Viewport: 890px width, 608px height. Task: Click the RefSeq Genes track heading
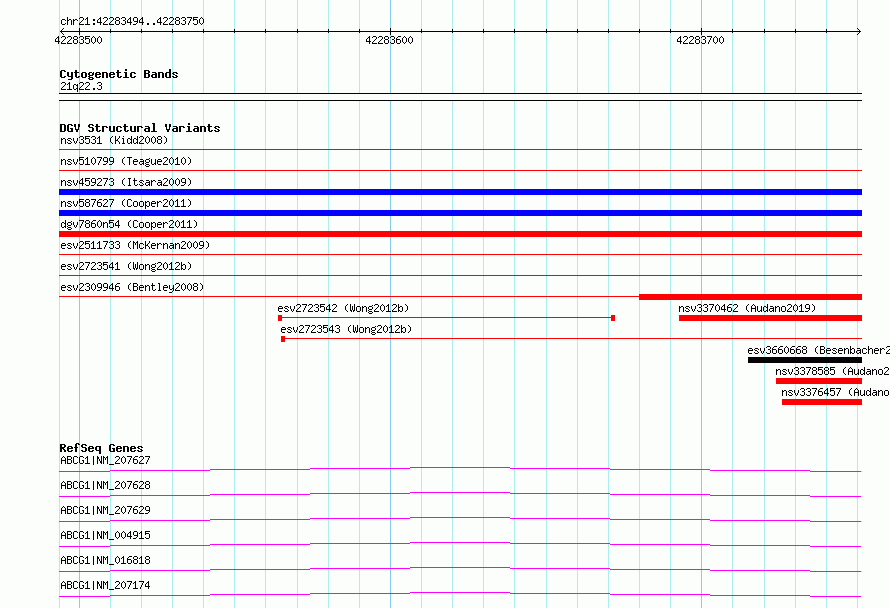pyautogui.click(x=101, y=448)
